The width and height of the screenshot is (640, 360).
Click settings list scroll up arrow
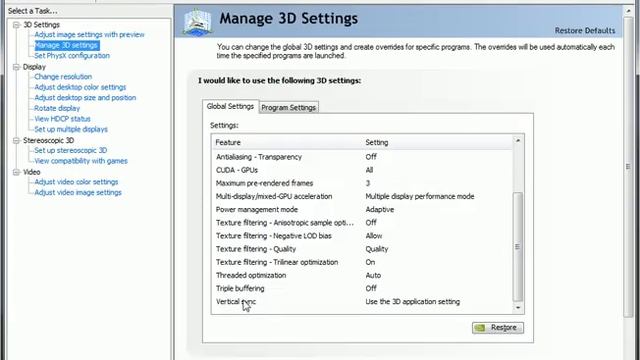(518, 140)
